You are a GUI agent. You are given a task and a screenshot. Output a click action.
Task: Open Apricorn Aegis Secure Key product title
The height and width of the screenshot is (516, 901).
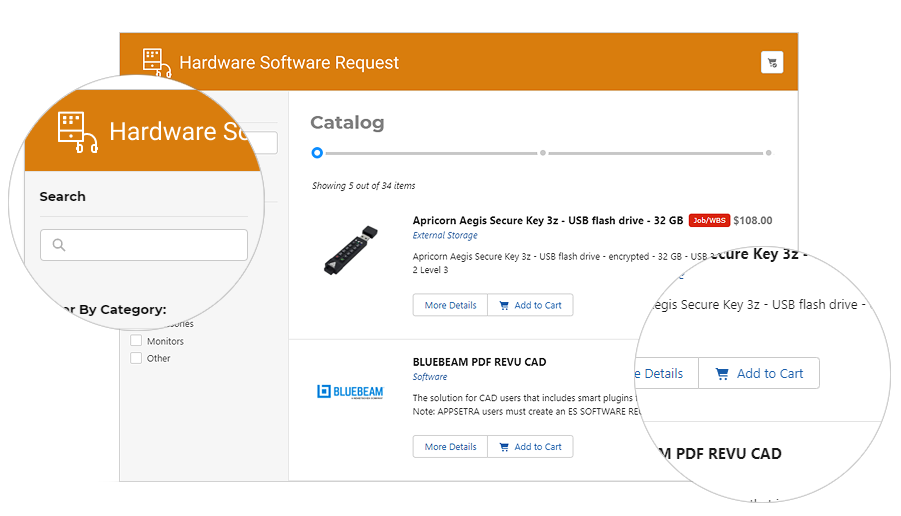(x=548, y=221)
